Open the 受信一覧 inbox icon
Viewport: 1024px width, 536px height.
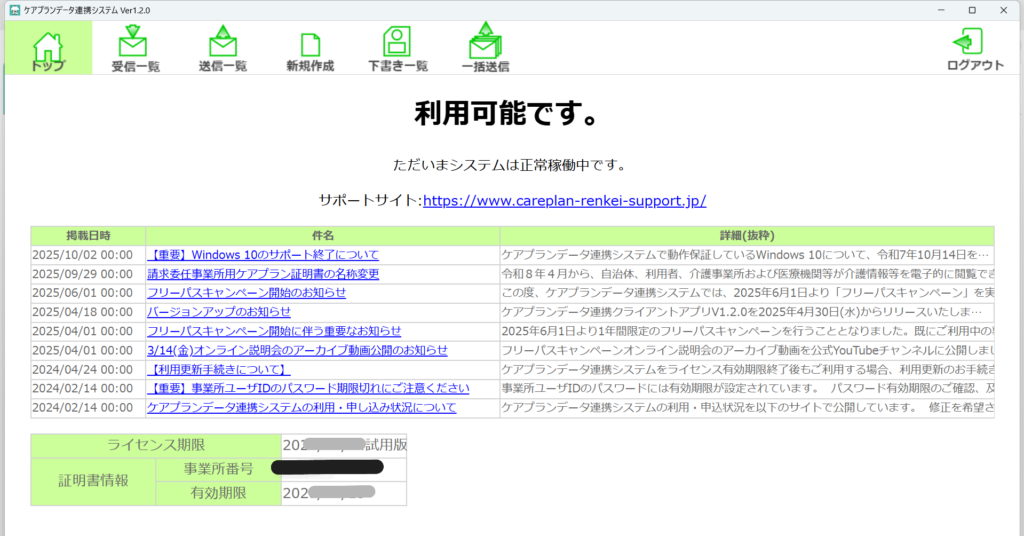click(135, 48)
